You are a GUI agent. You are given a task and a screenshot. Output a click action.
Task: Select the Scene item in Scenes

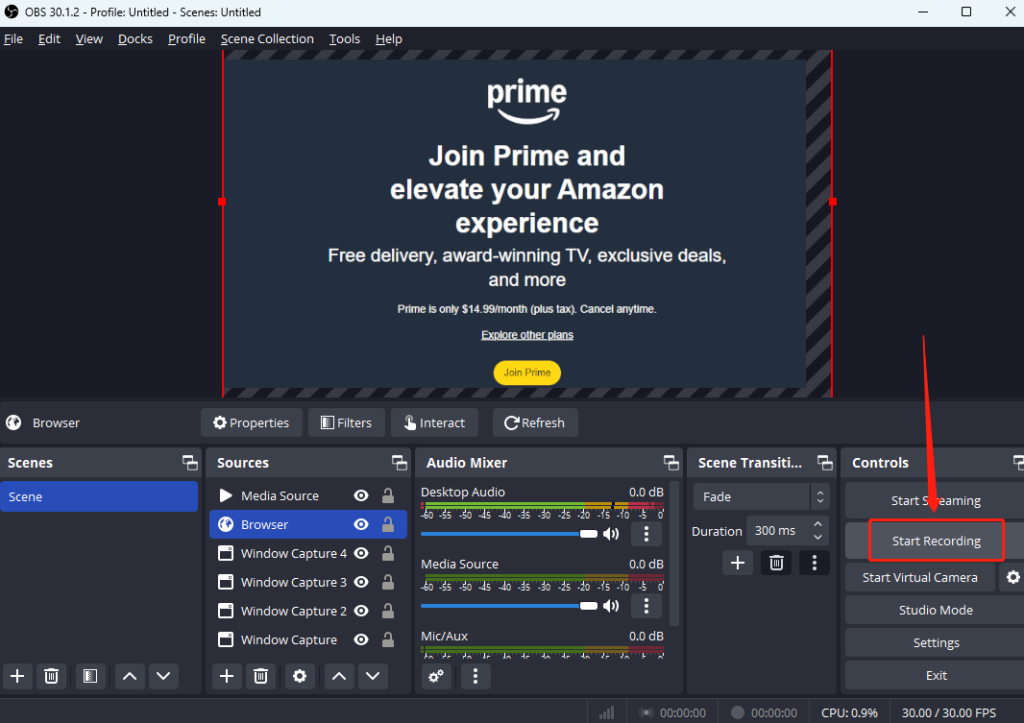coord(99,496)
